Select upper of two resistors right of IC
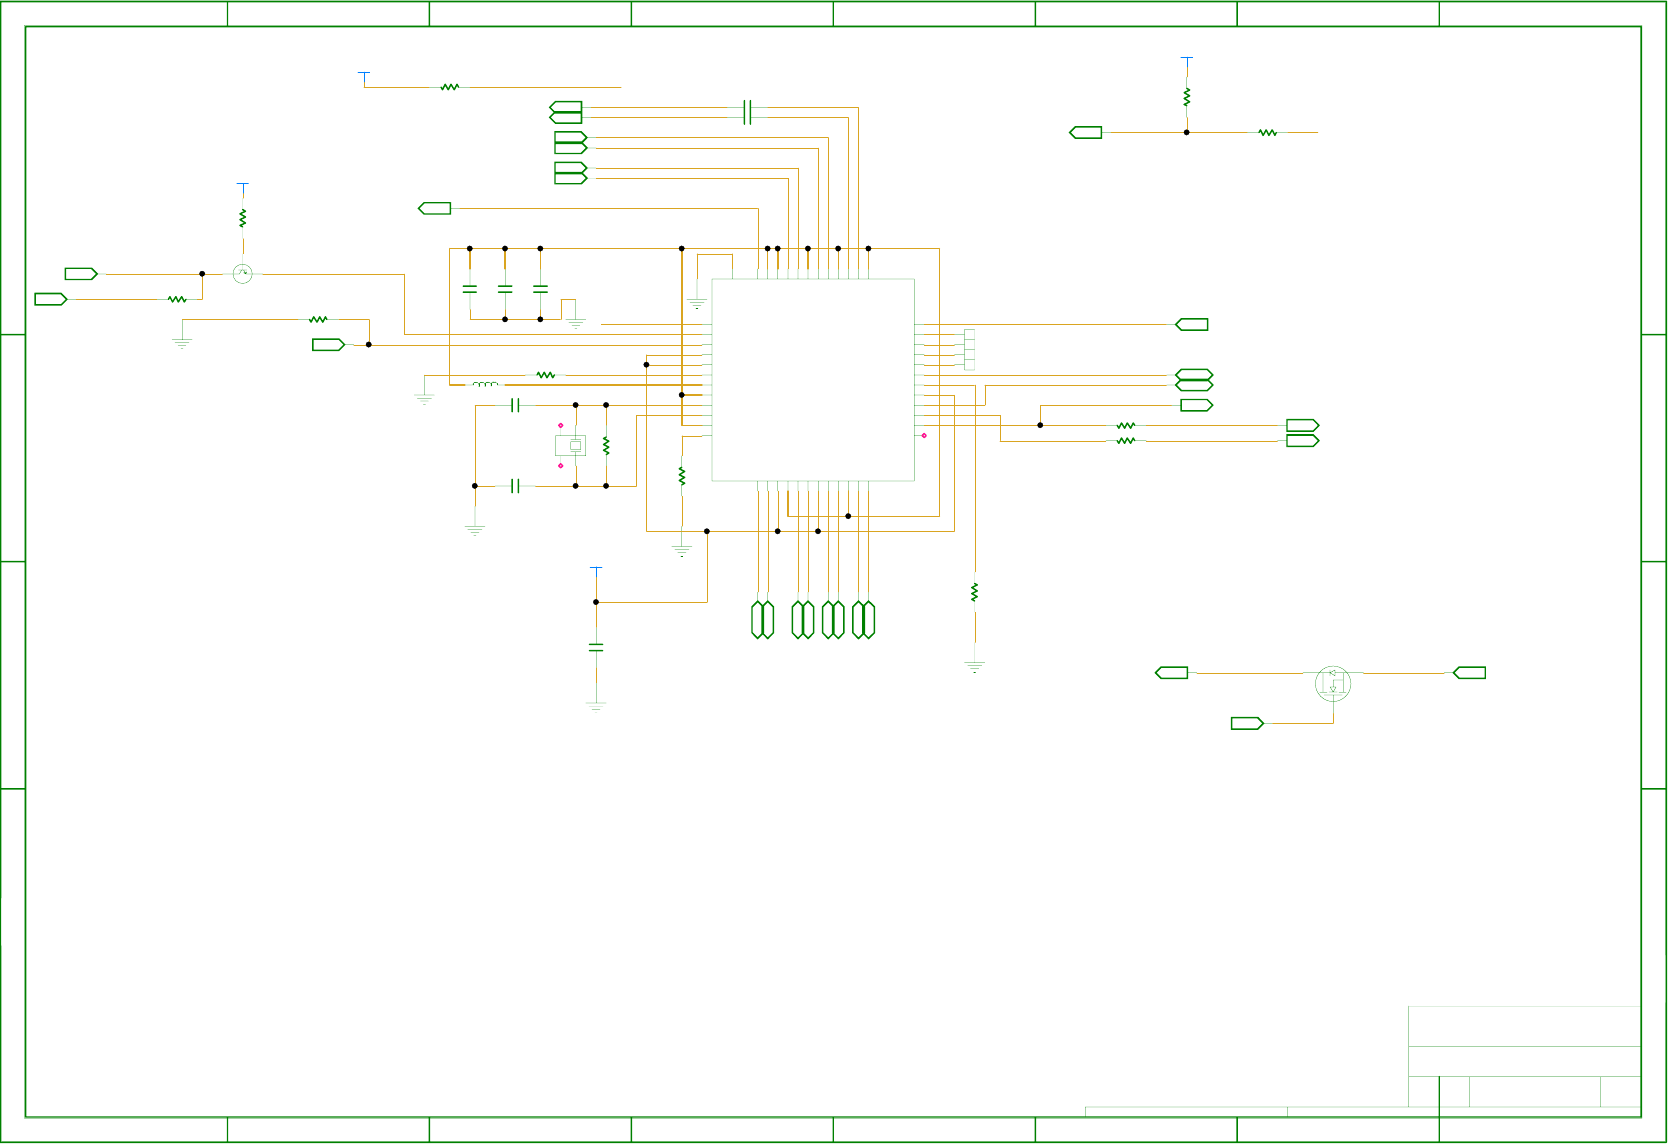Screen dimensions: 1668x1144 (x=1126, y=425)
